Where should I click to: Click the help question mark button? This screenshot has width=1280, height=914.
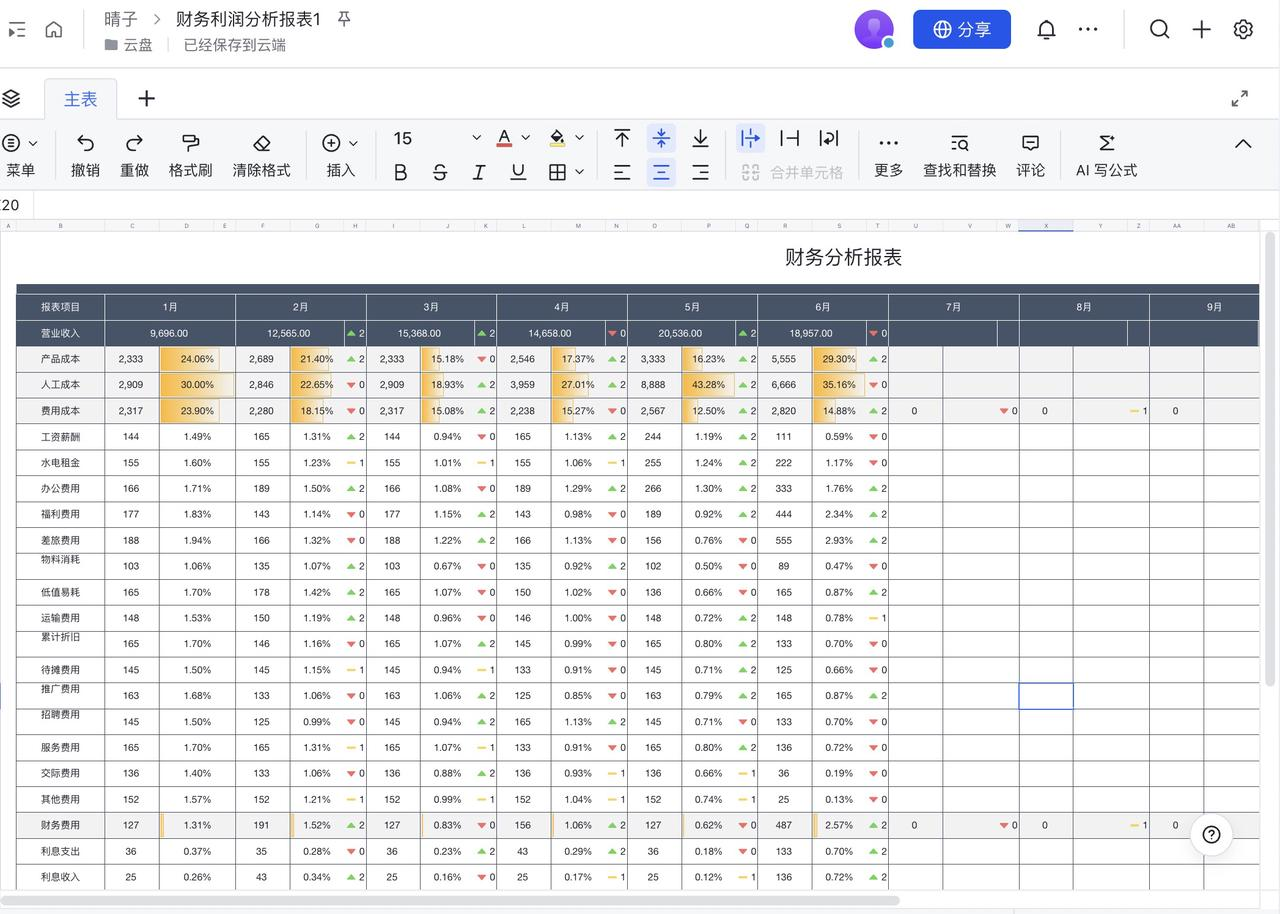[1211, 835]
